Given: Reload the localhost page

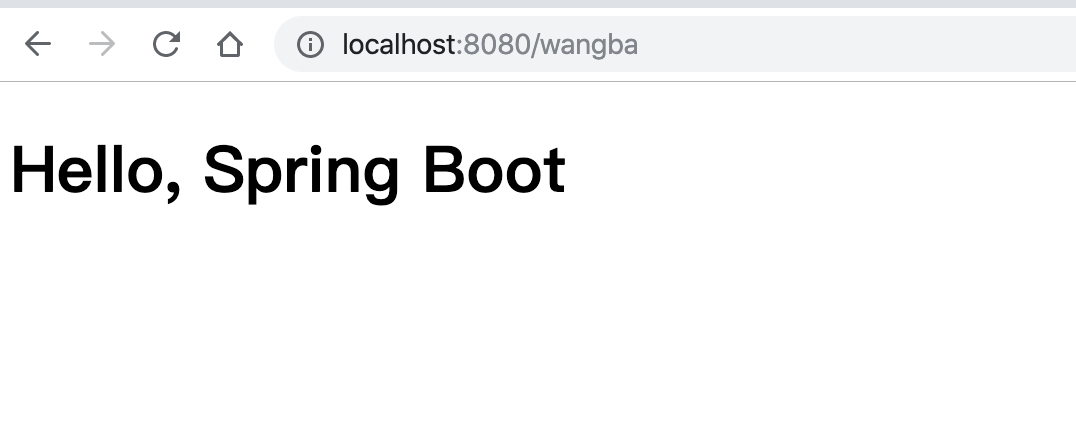Looking at the screenshot, I should [166, 45].
